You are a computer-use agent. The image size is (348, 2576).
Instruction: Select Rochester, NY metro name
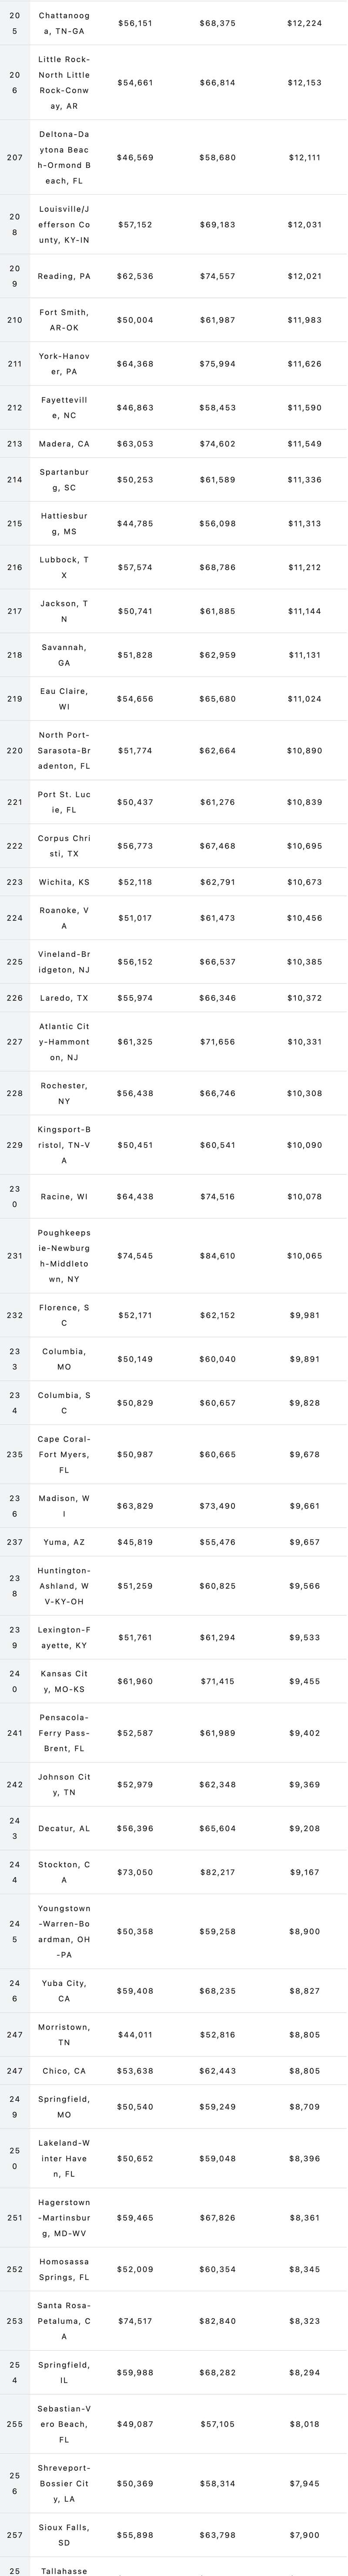point(64,1094)
